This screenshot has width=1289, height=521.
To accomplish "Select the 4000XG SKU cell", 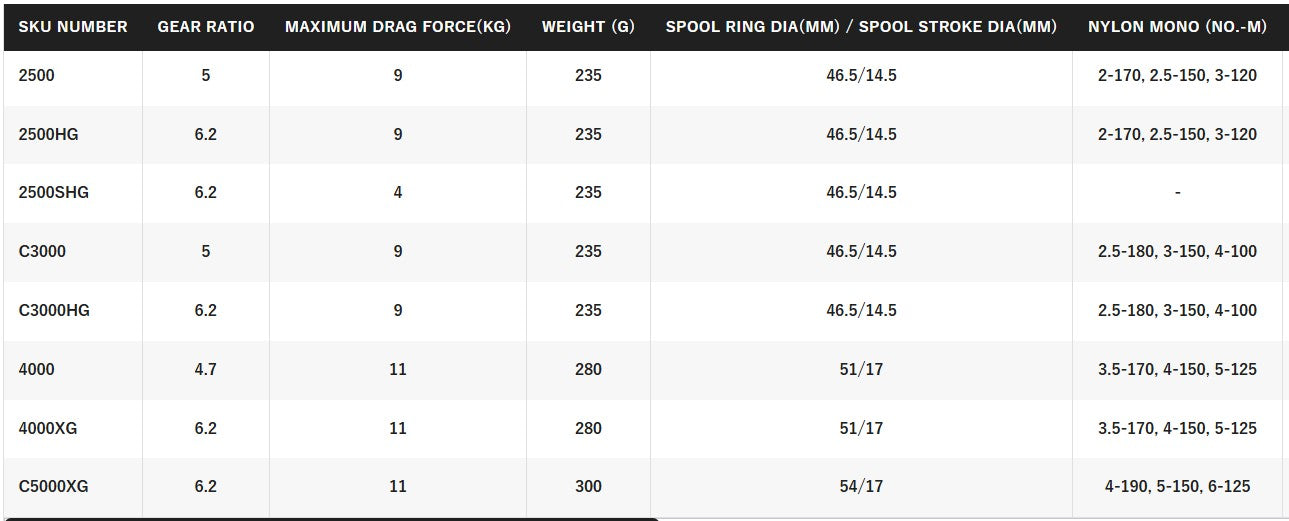I will (48, 428).
